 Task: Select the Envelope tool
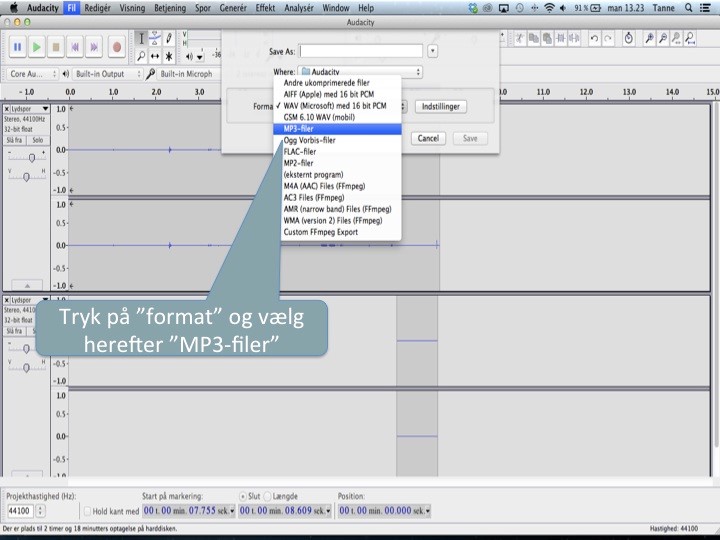coord(155,39)
